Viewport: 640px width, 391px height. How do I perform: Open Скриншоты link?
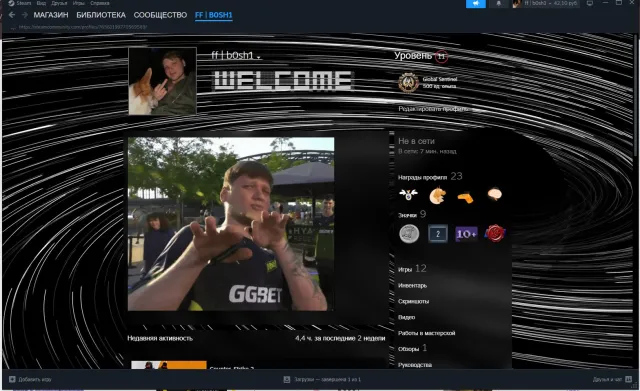coord(413,301)
